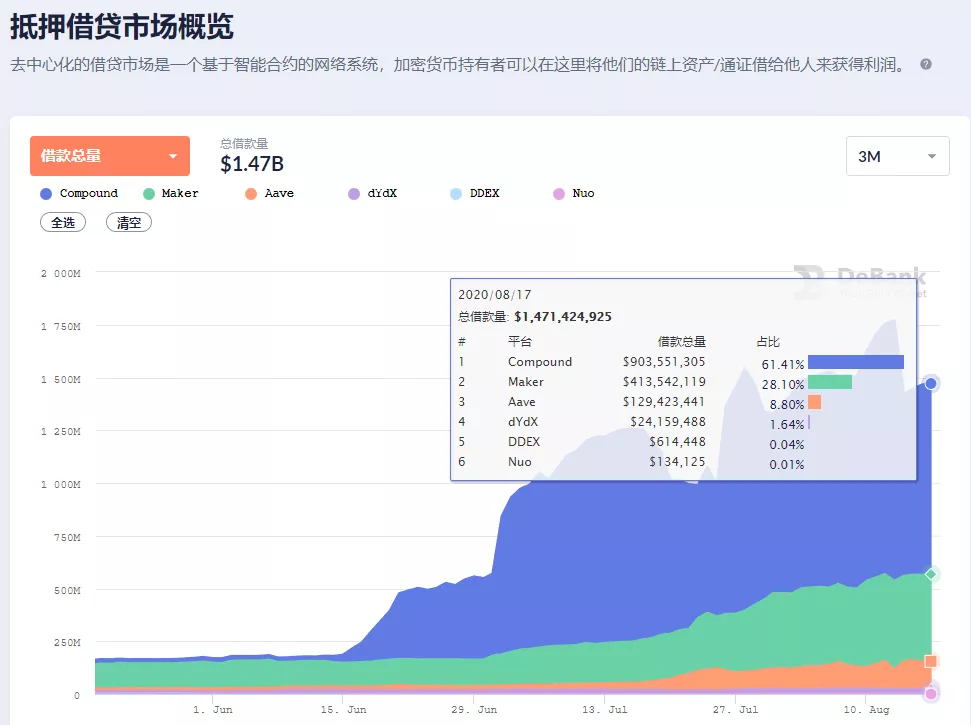This screenshot has height=725, width=971.
Task: Click the y-axis label 1 250M
Action: 61,432
